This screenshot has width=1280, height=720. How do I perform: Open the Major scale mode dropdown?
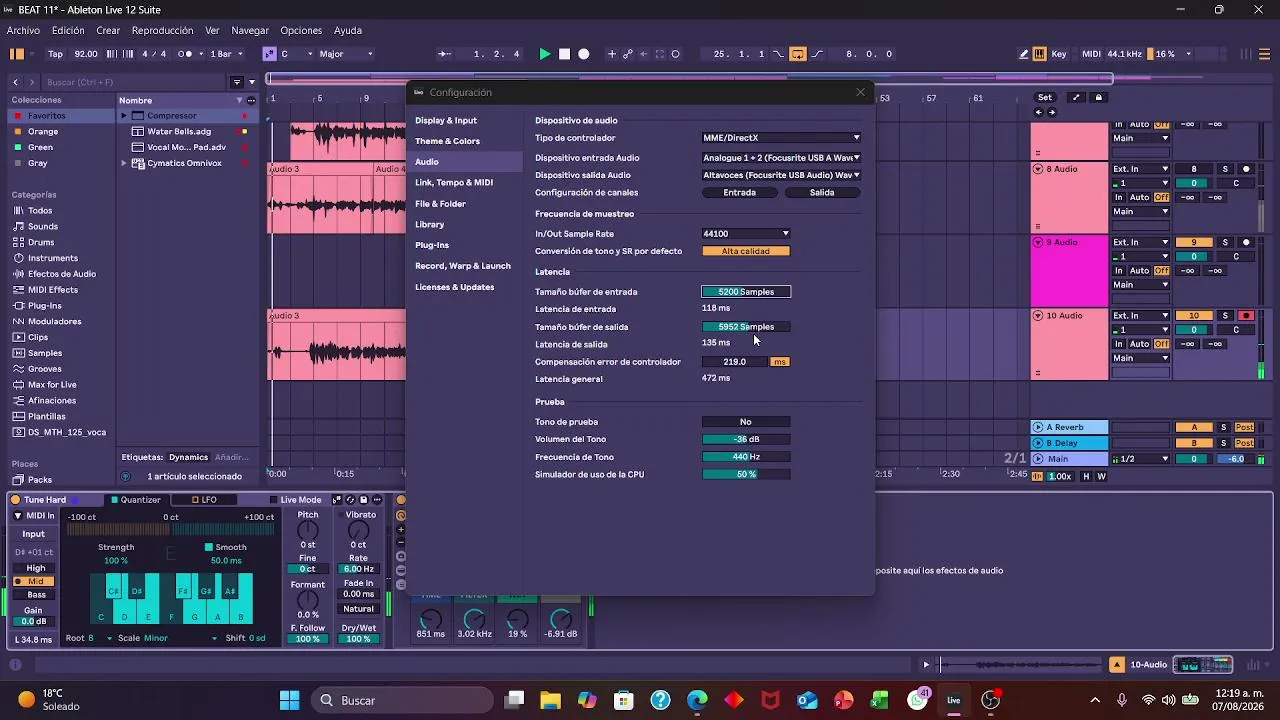click(346, 54)
